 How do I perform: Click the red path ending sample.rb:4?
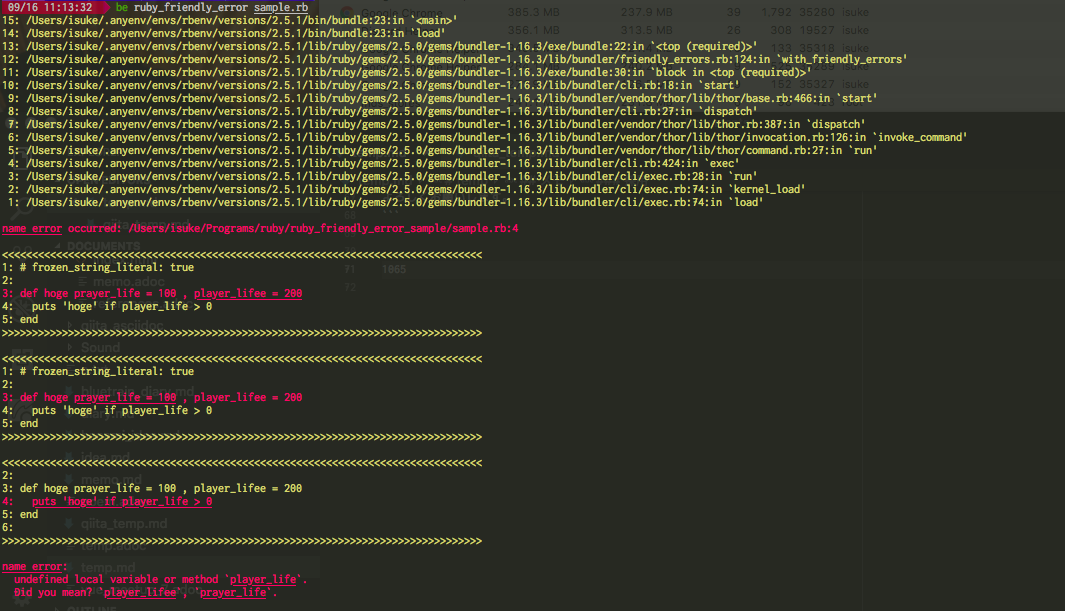pos(323,228)
